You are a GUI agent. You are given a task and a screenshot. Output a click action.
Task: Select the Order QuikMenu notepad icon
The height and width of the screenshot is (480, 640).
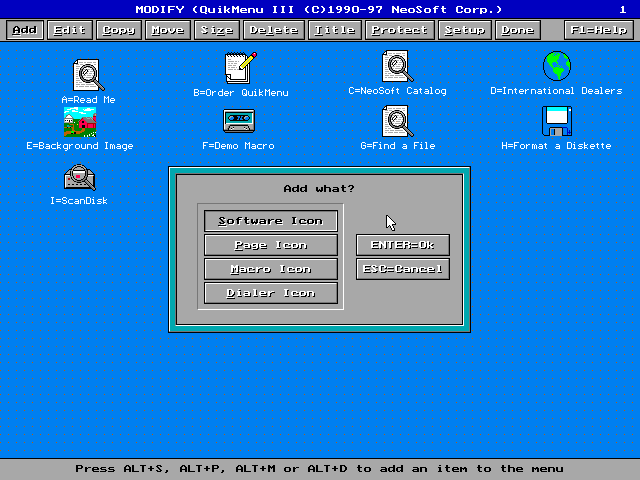[x=241, y=68]
